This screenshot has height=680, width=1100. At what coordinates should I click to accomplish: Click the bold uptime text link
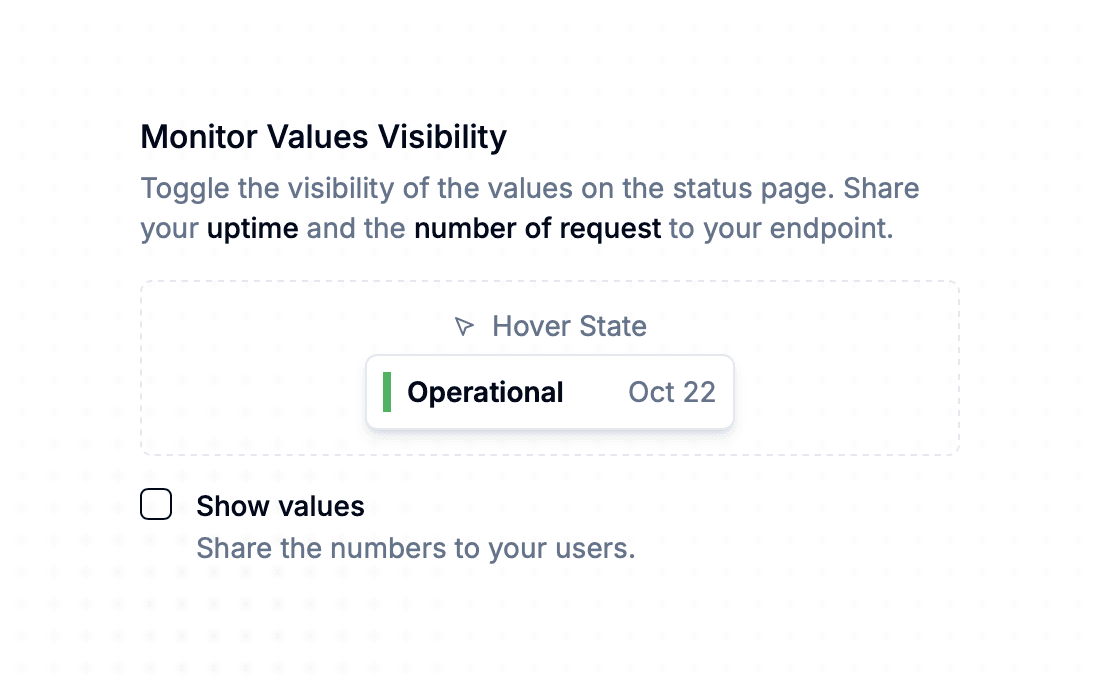coord(251,228)
